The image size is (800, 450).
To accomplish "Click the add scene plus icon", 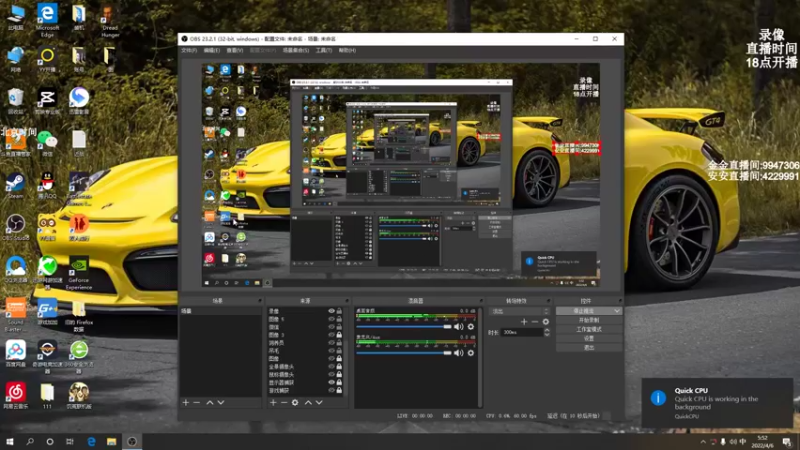I will (x=185, y=402).
